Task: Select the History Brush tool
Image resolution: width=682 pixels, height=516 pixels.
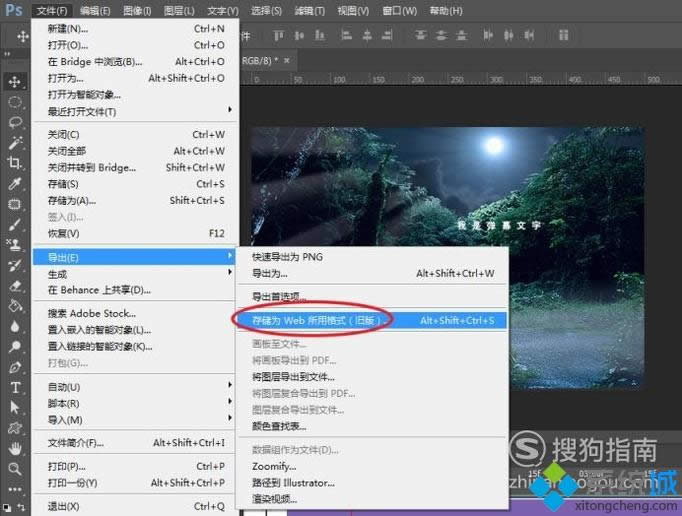Action: click(15, 265)
